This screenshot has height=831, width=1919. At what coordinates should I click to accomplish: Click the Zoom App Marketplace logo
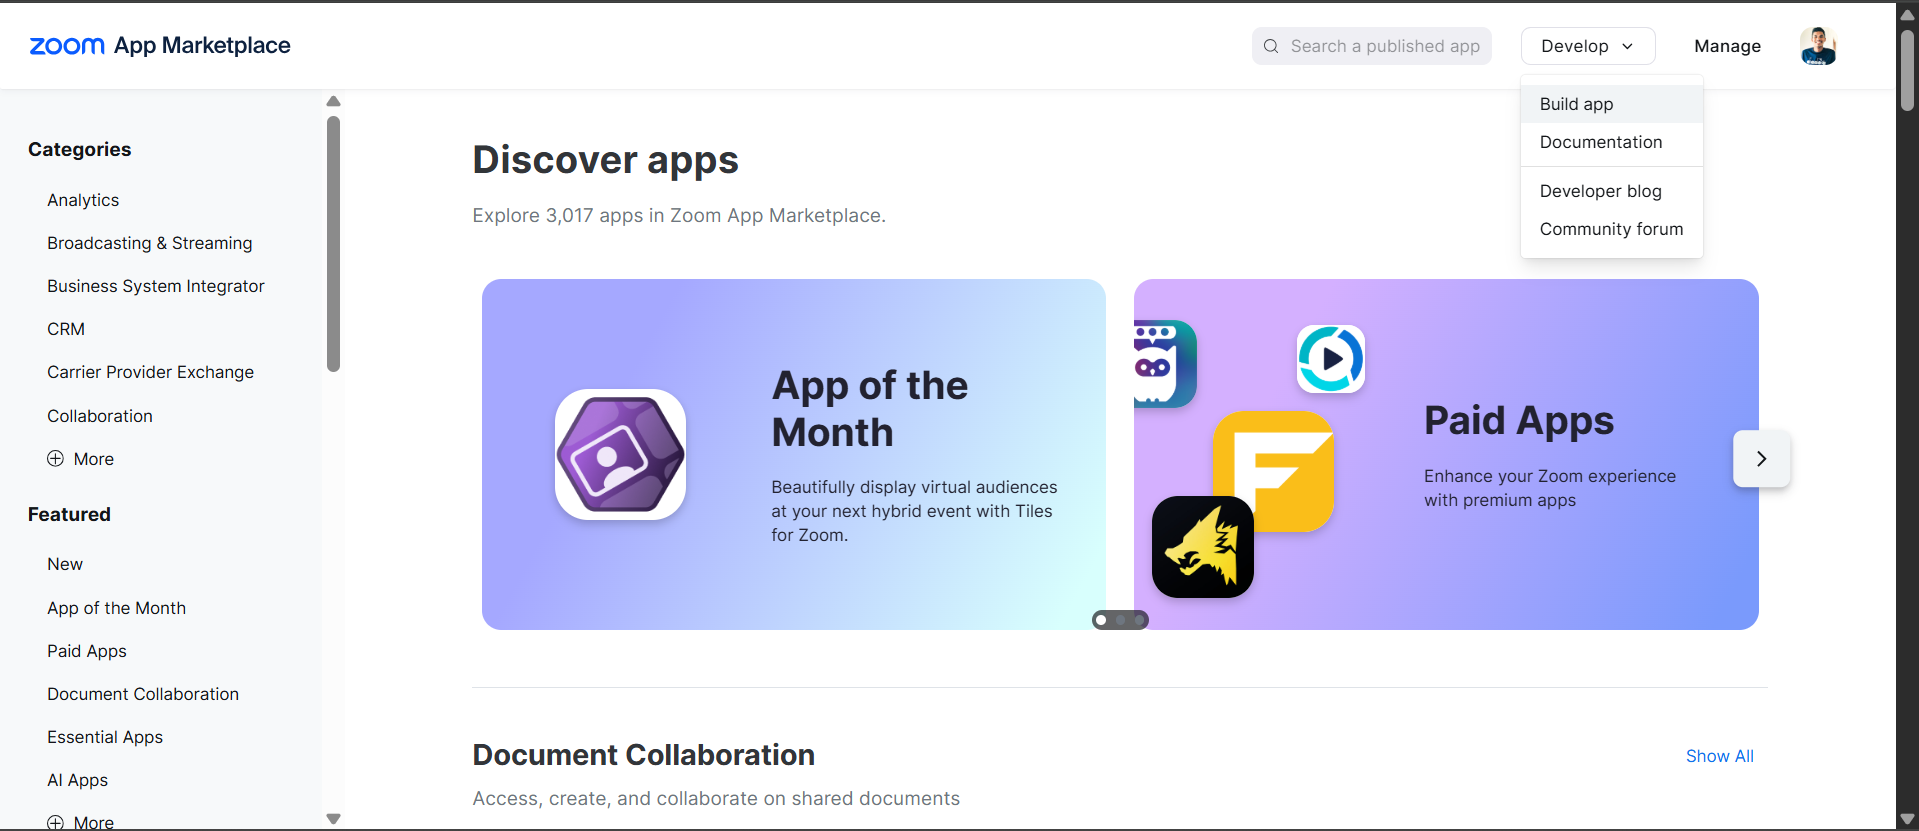point(160,46)
